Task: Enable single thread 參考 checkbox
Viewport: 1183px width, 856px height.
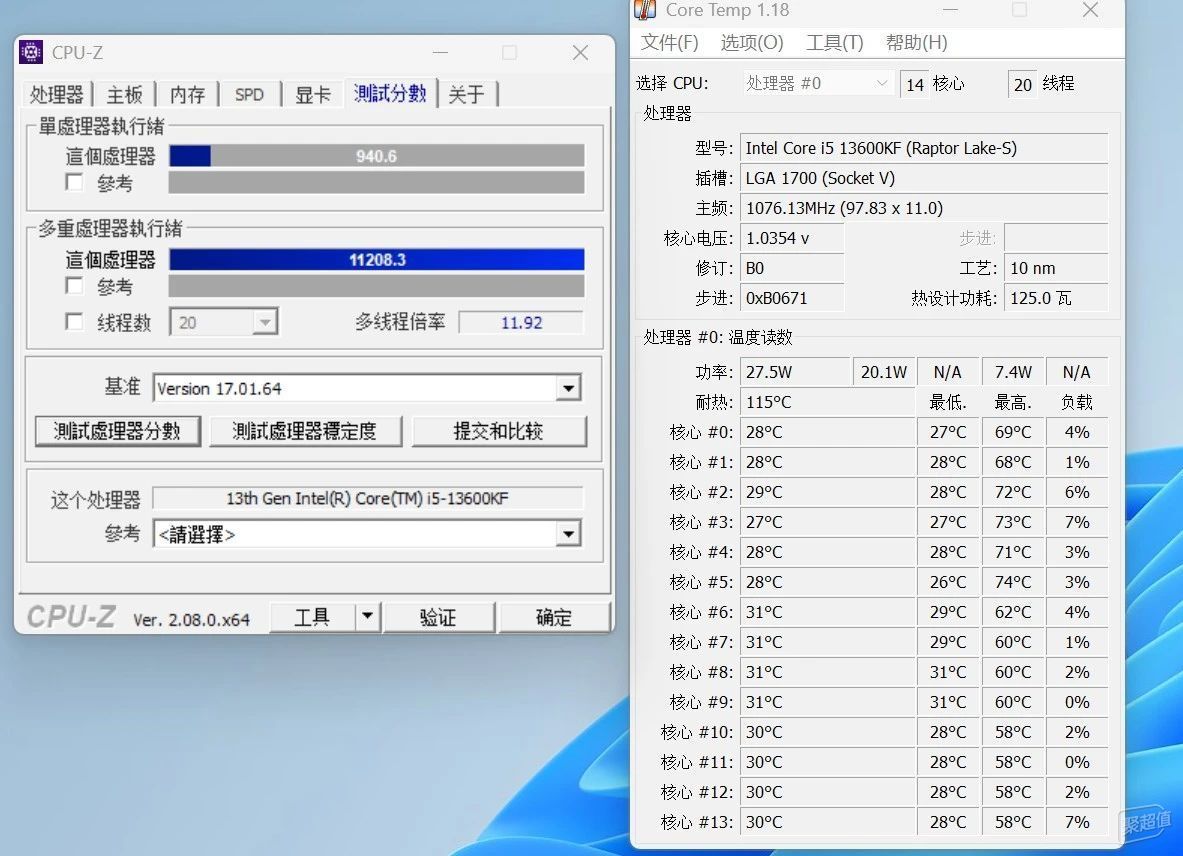Action: coord(74,182)
